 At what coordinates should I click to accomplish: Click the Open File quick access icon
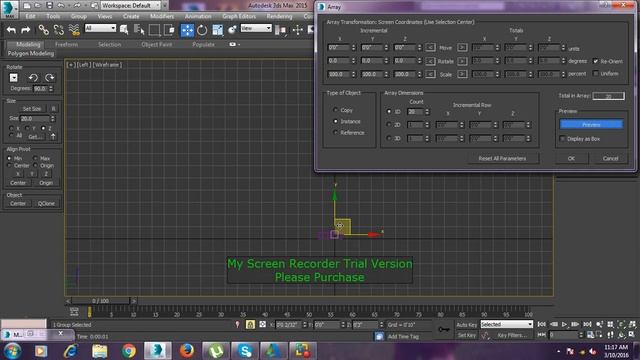tap(38, 6)
